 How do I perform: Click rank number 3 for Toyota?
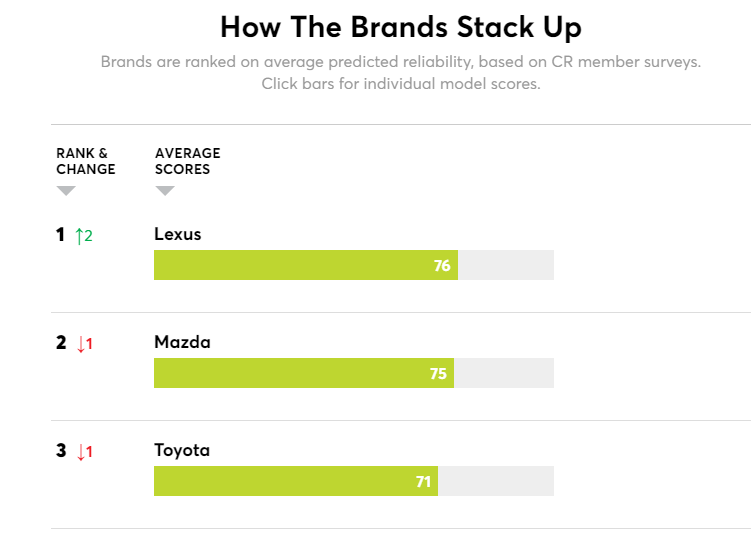61,451
